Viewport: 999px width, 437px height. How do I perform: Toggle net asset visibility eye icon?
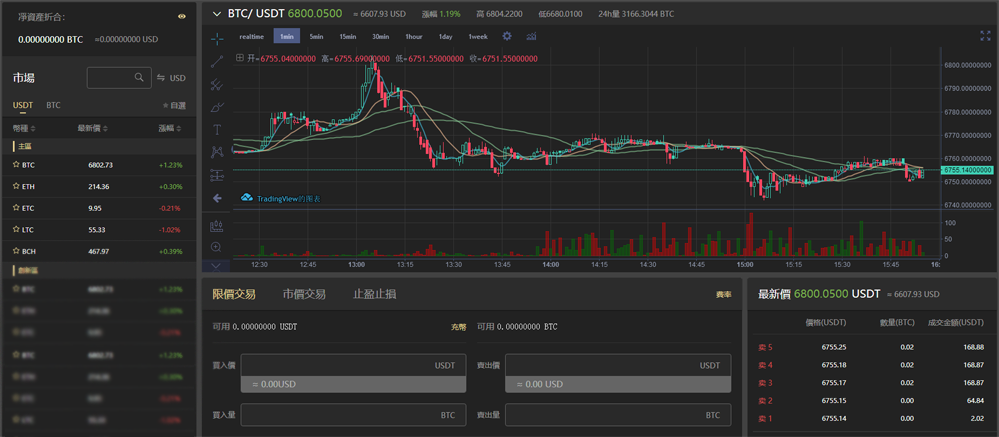182,17
